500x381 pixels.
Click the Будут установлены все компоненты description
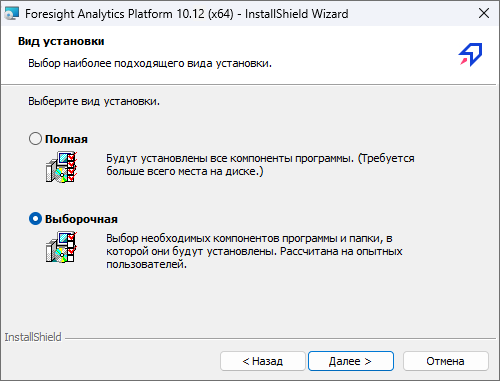click(260, 165)
